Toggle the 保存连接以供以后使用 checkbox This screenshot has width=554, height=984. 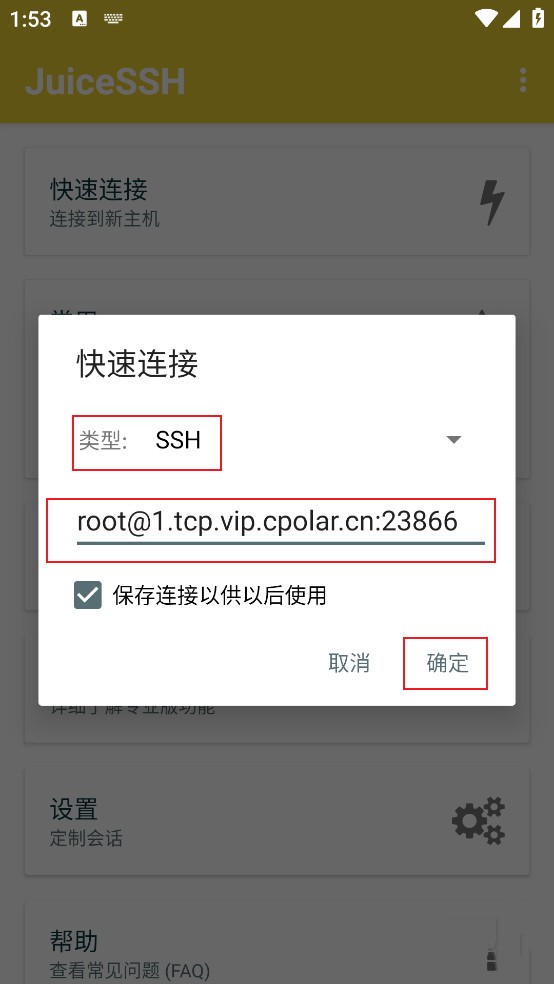click(88, 595)
